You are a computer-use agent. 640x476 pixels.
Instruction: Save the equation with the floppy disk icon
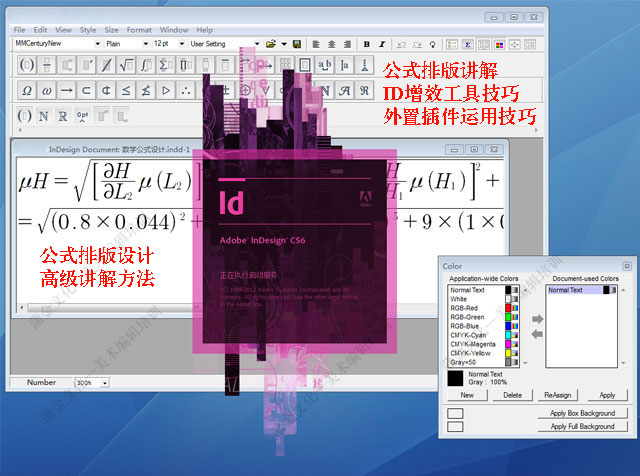[297, 44]
